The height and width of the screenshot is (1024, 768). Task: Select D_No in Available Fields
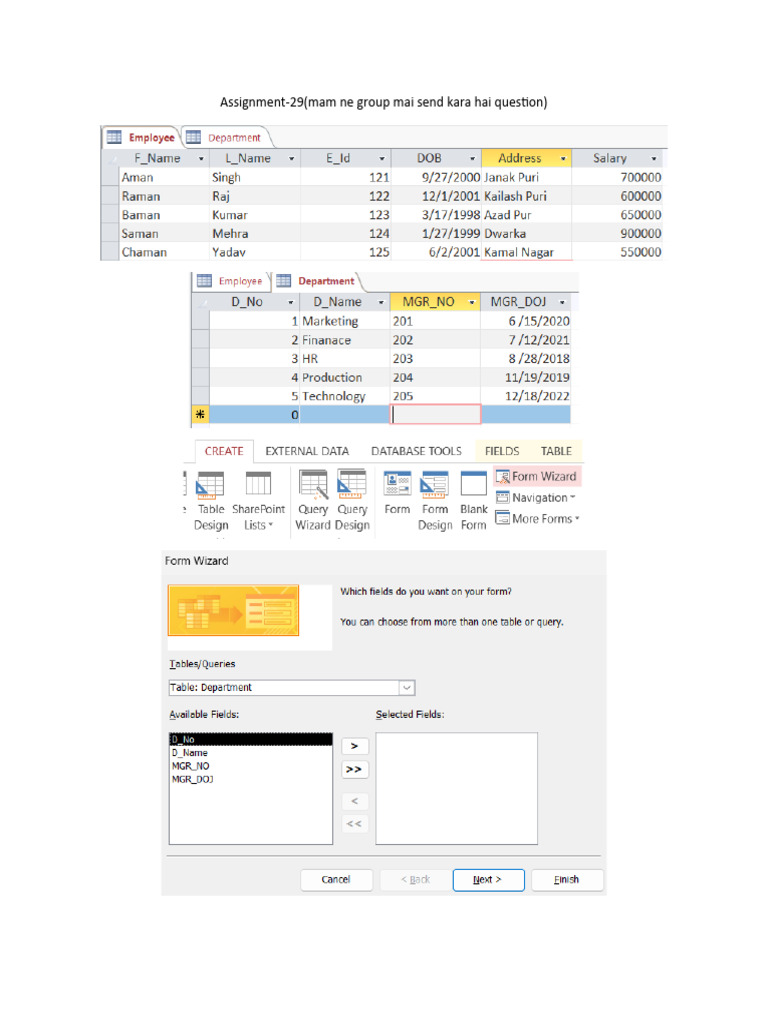251,739
